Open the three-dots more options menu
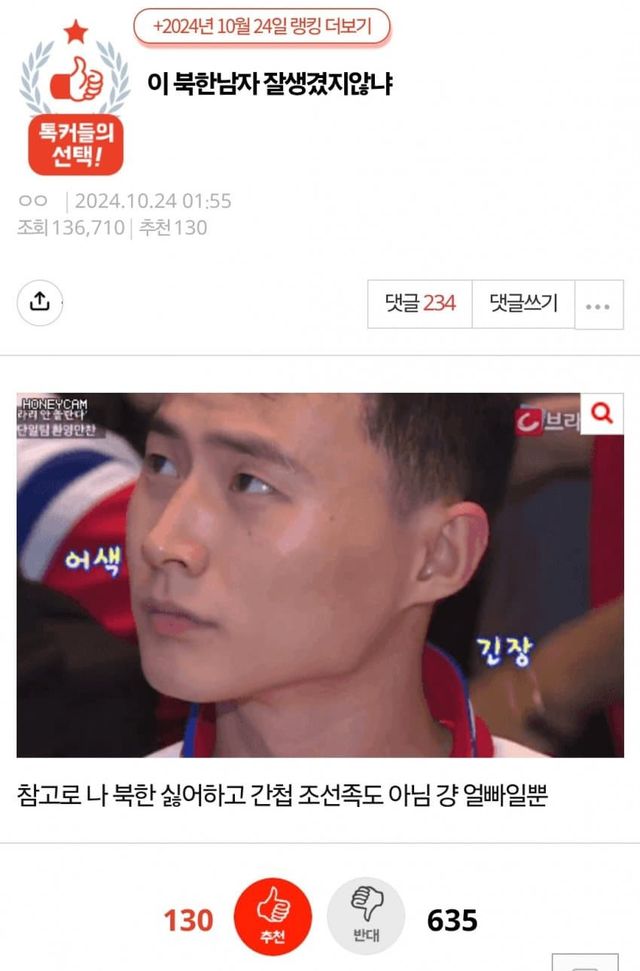Screen dimensions: 640x971 (598, 305)
